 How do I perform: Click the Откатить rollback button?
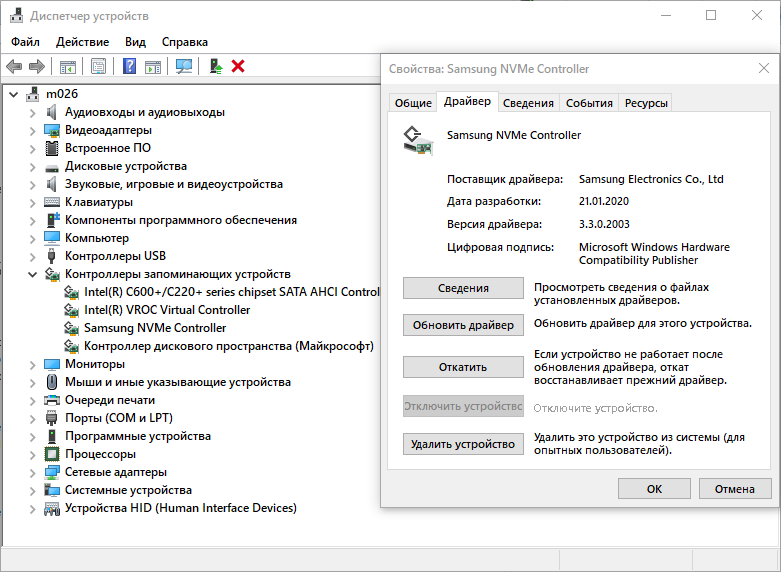coord(463,367)
